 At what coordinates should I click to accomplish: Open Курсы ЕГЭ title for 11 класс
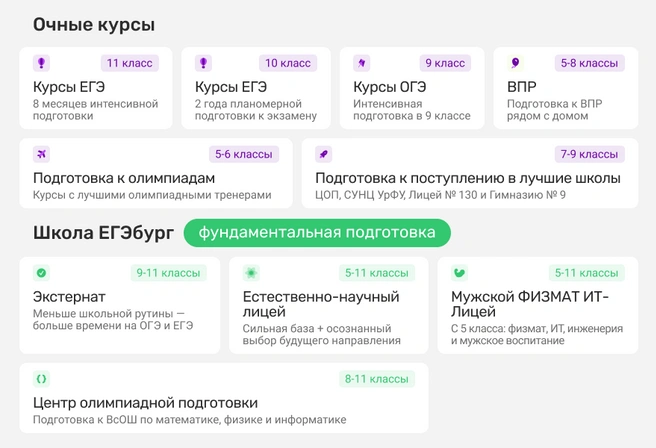[x=69, y=87]
